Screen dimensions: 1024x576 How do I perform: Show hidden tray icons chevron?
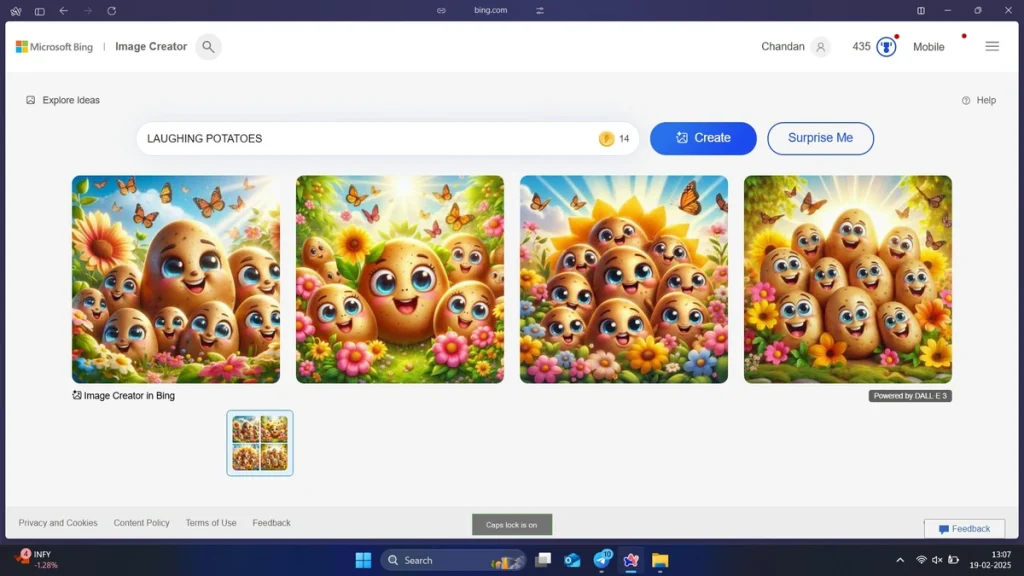tap(900, 560)
